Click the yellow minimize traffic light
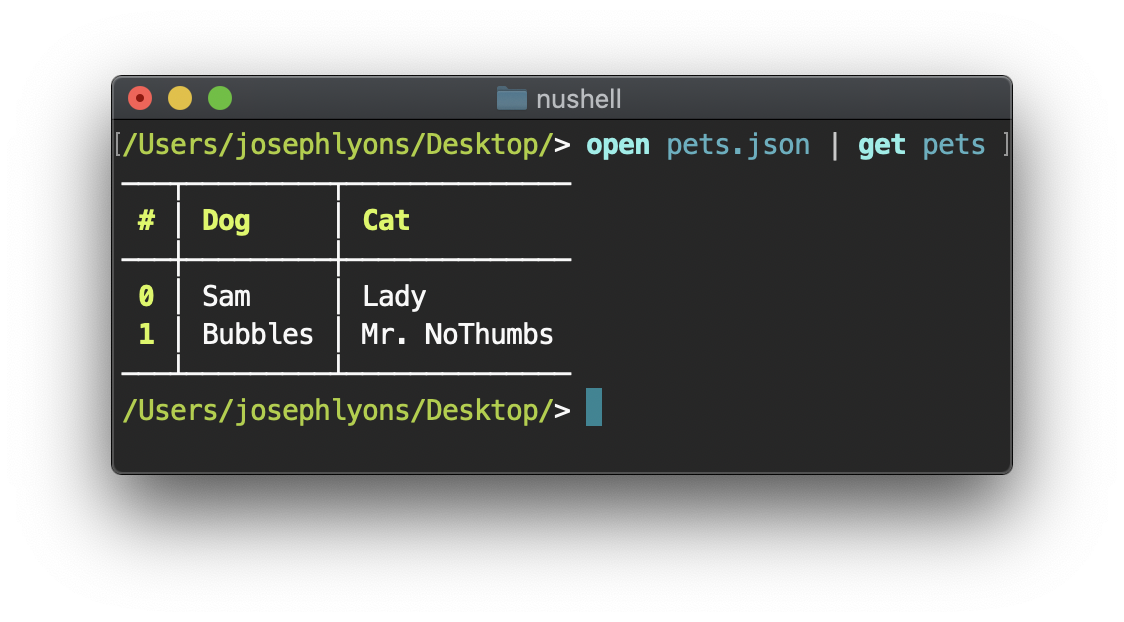The height and width of the screenshot is (622, 1124). click(x=179, y=98)
